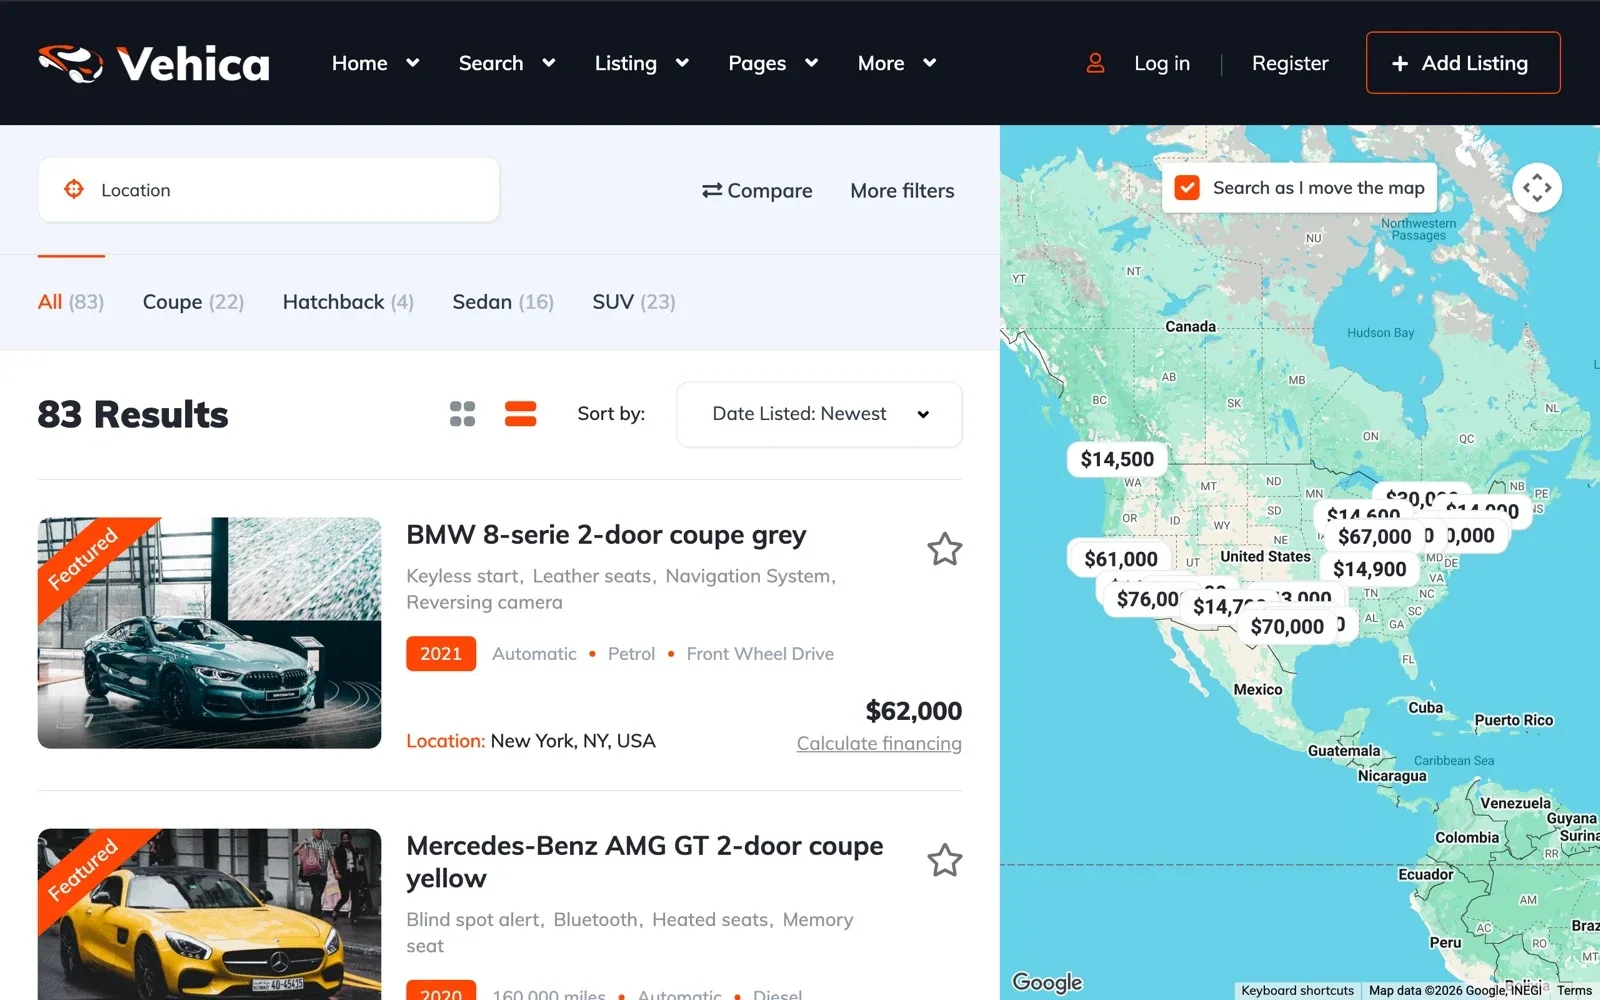Viewport: 1600px width, 1000px height.
Task: Open the BMW 8-serie car thumbnail
Action: [209, 633]
